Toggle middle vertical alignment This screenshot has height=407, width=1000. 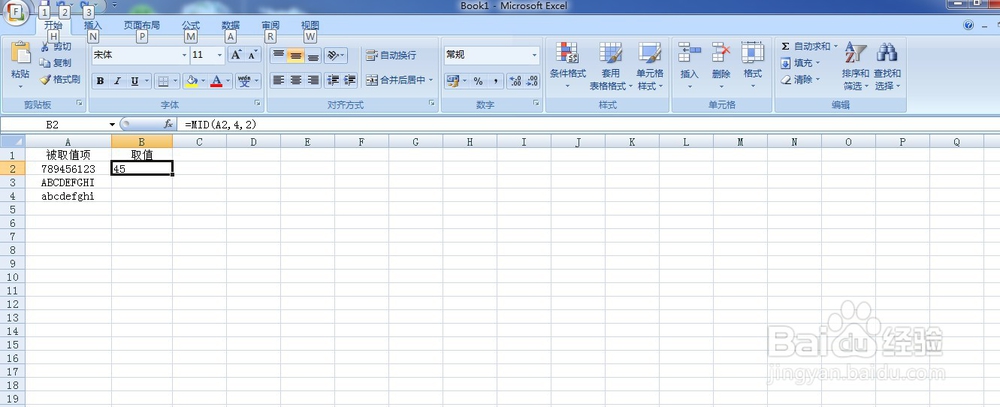click(295, 55)
